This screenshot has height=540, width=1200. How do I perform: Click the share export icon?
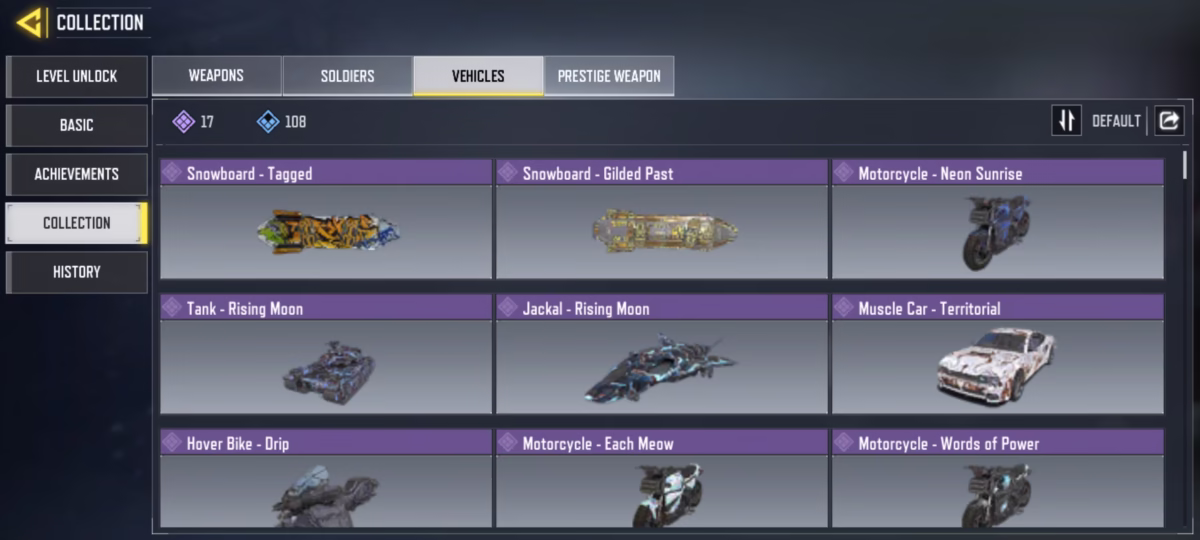1169,121
